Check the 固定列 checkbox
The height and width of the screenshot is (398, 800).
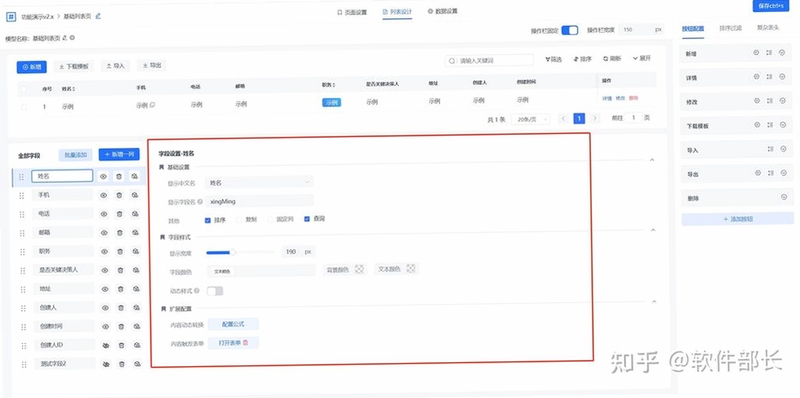tap(271, 219)
